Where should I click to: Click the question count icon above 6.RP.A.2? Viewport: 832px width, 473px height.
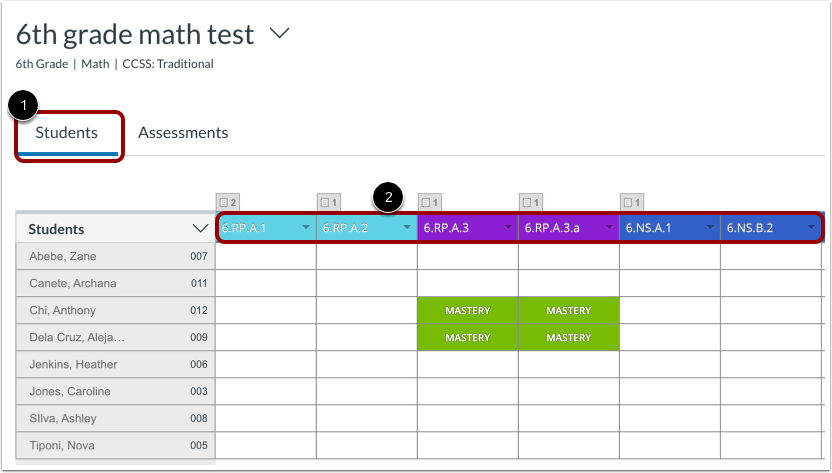pyautogui.click(x=329, y=202)
